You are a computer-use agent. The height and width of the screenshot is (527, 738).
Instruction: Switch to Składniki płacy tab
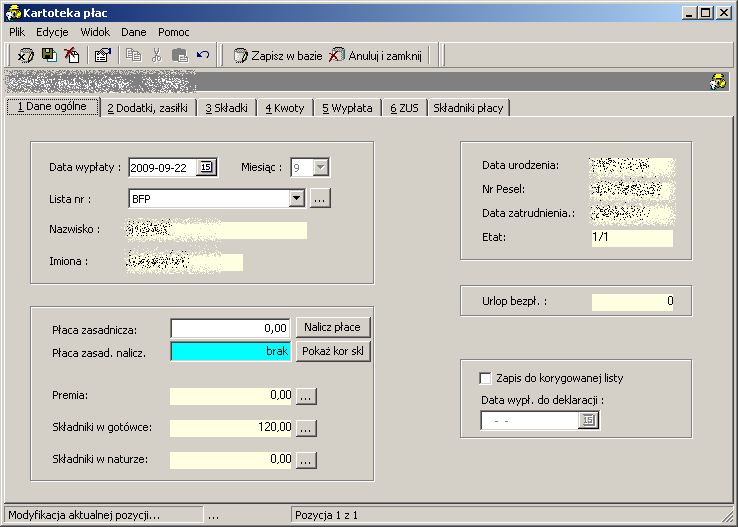[468, 108]
